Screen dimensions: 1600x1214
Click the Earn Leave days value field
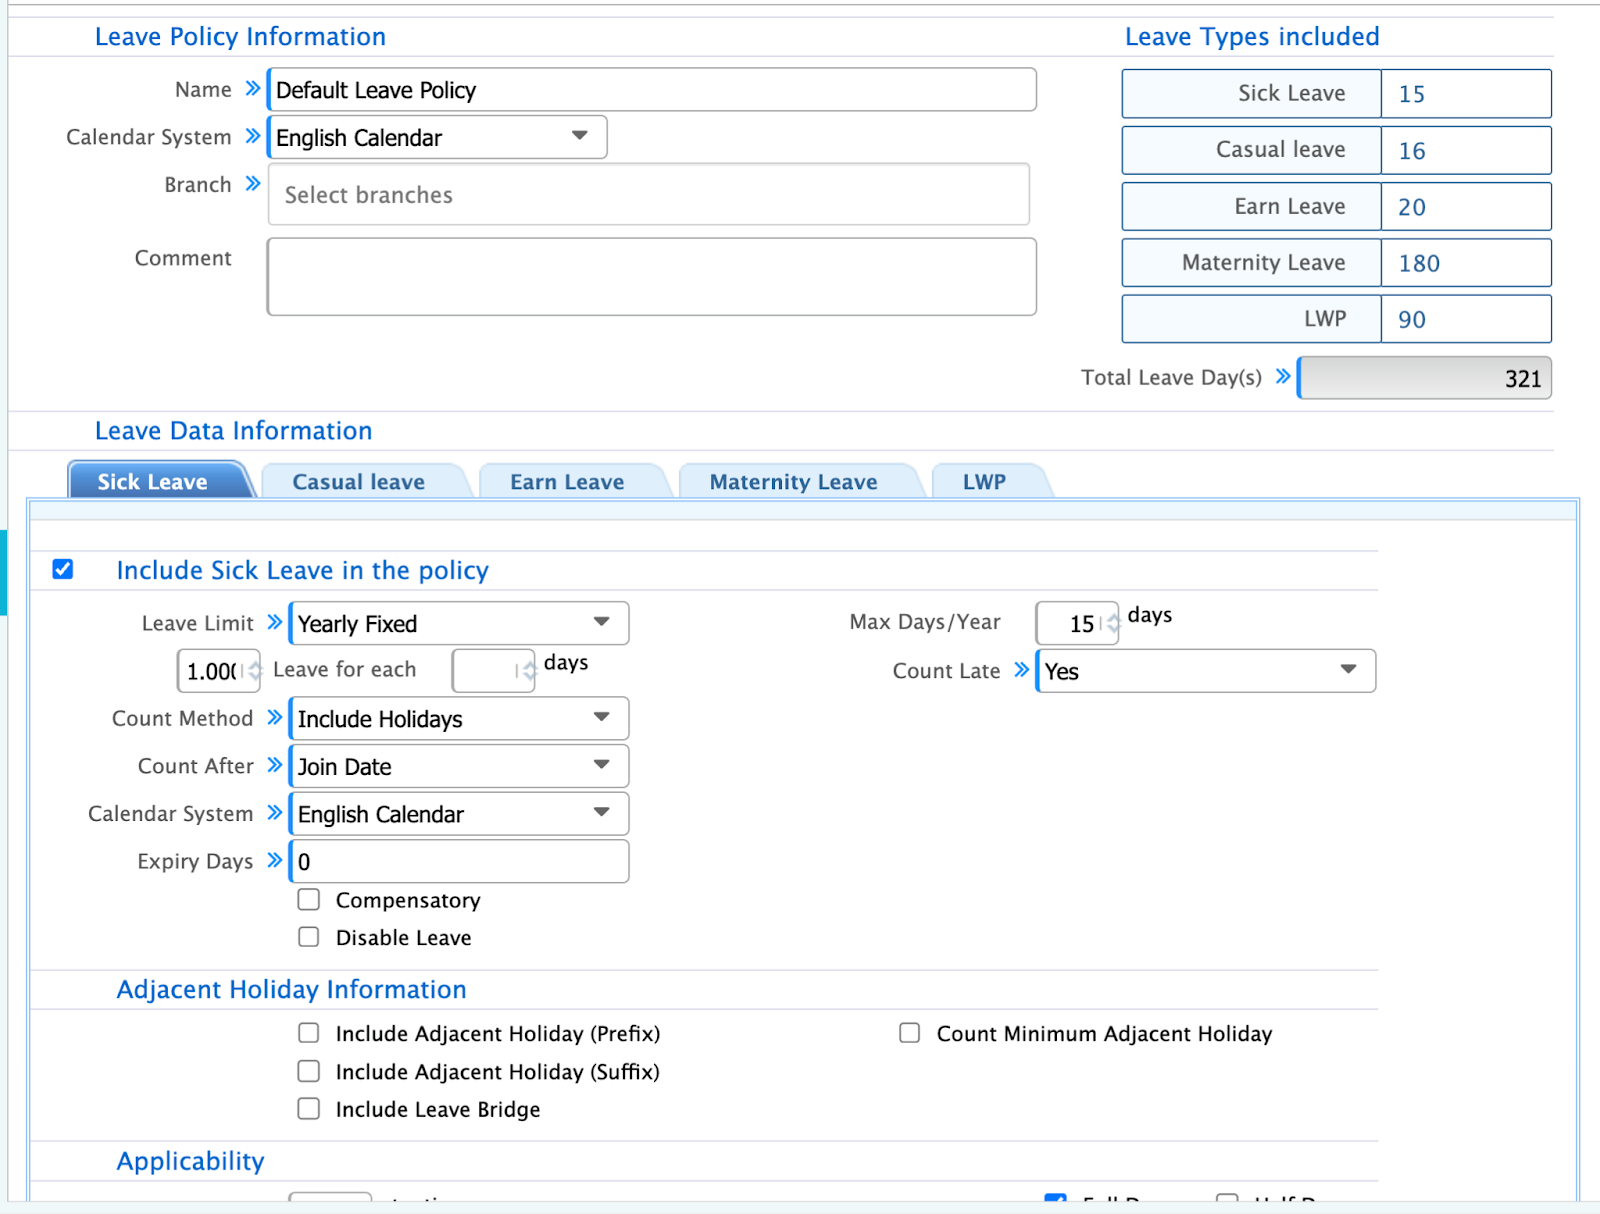(x=1465, y=207)
